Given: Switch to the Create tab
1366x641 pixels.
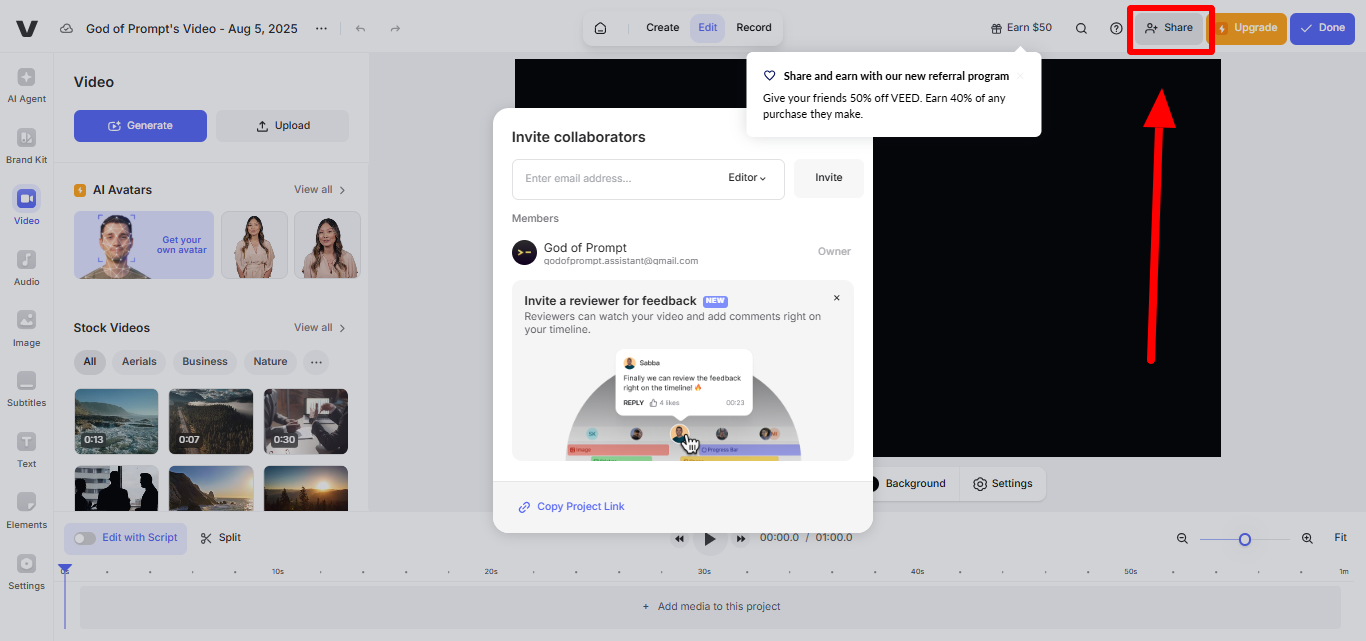Looking at the screenshot, I should tap(663, 28).
